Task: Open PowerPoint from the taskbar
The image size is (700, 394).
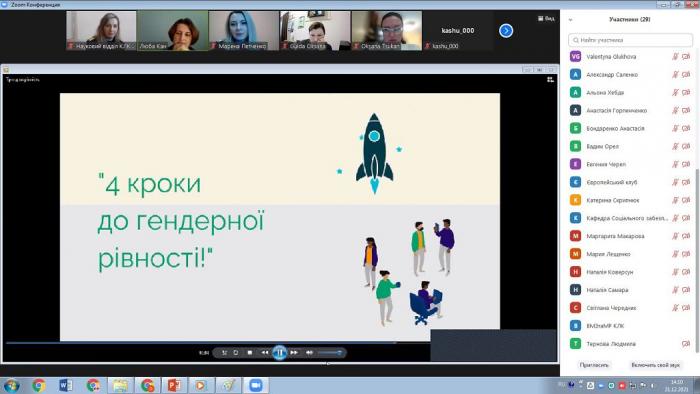Action: click(174, 385)
